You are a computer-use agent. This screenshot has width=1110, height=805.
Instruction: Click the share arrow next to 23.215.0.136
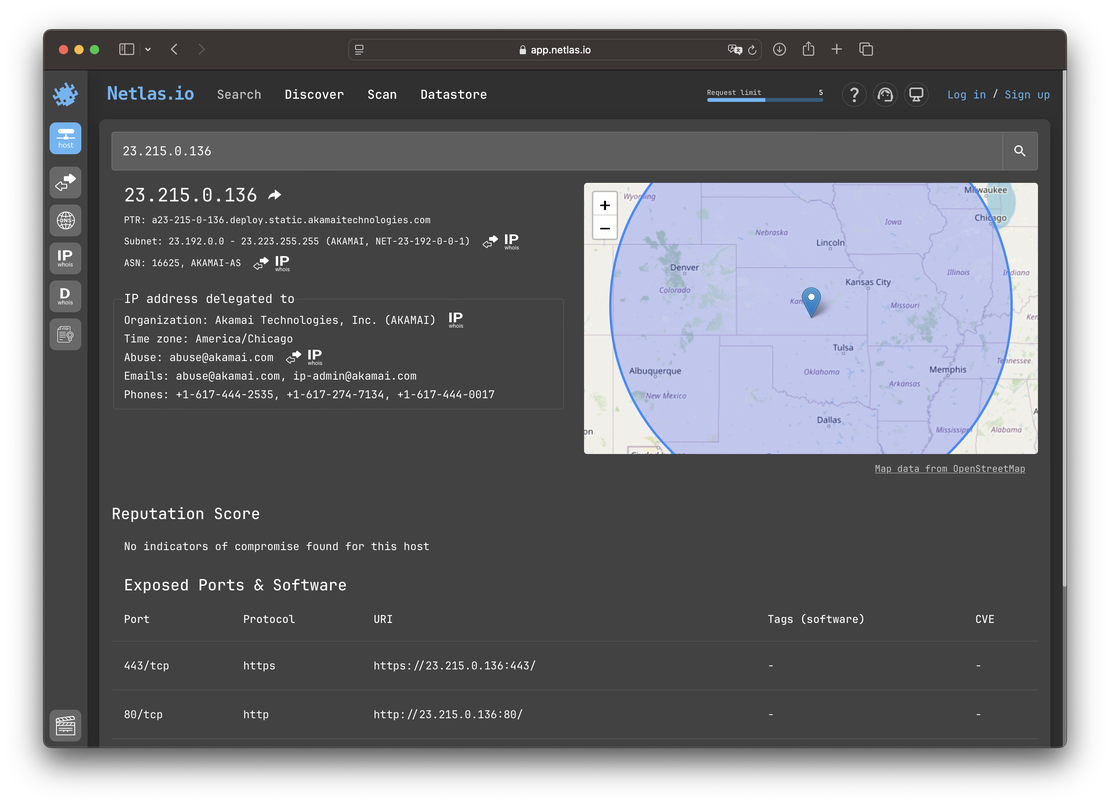pyautogui.click(x=273, y=194)
